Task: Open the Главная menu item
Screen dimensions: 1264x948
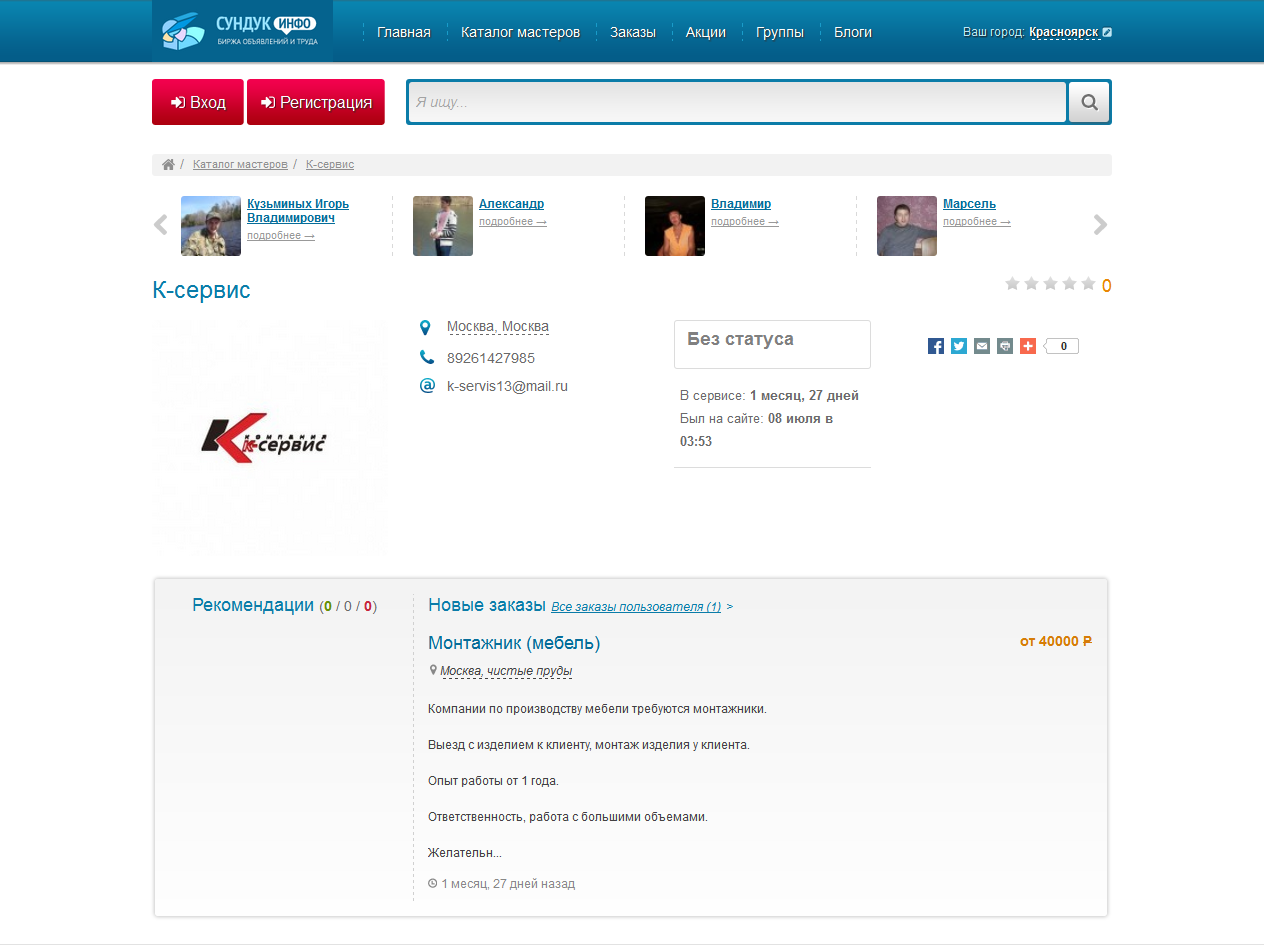Action: coord(404,32)
